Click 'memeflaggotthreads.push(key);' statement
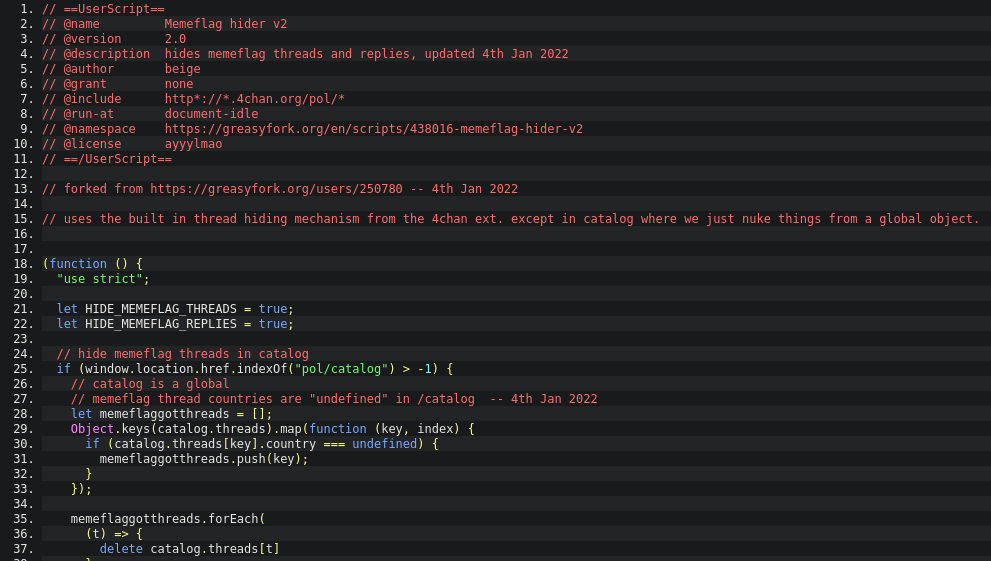Image resolution: width=991 pixels, height=561 pixels. pyautogui.click(x=204, y=459)
